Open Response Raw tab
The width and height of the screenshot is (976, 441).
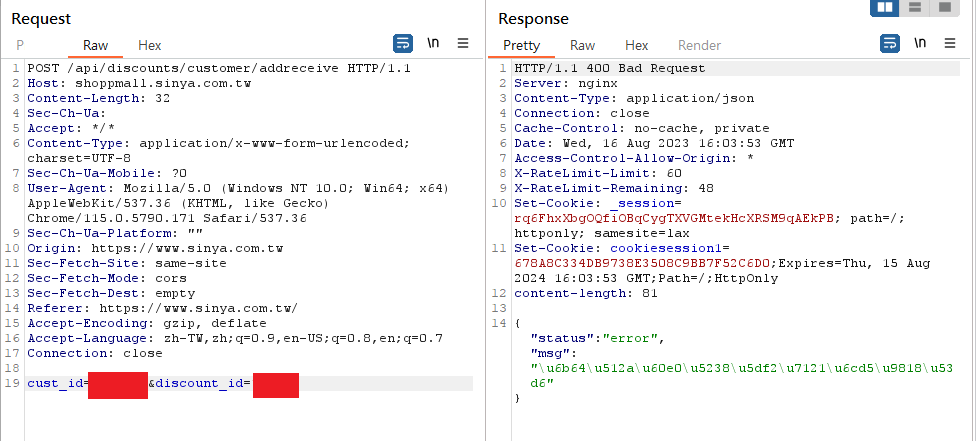pos(583,45)
